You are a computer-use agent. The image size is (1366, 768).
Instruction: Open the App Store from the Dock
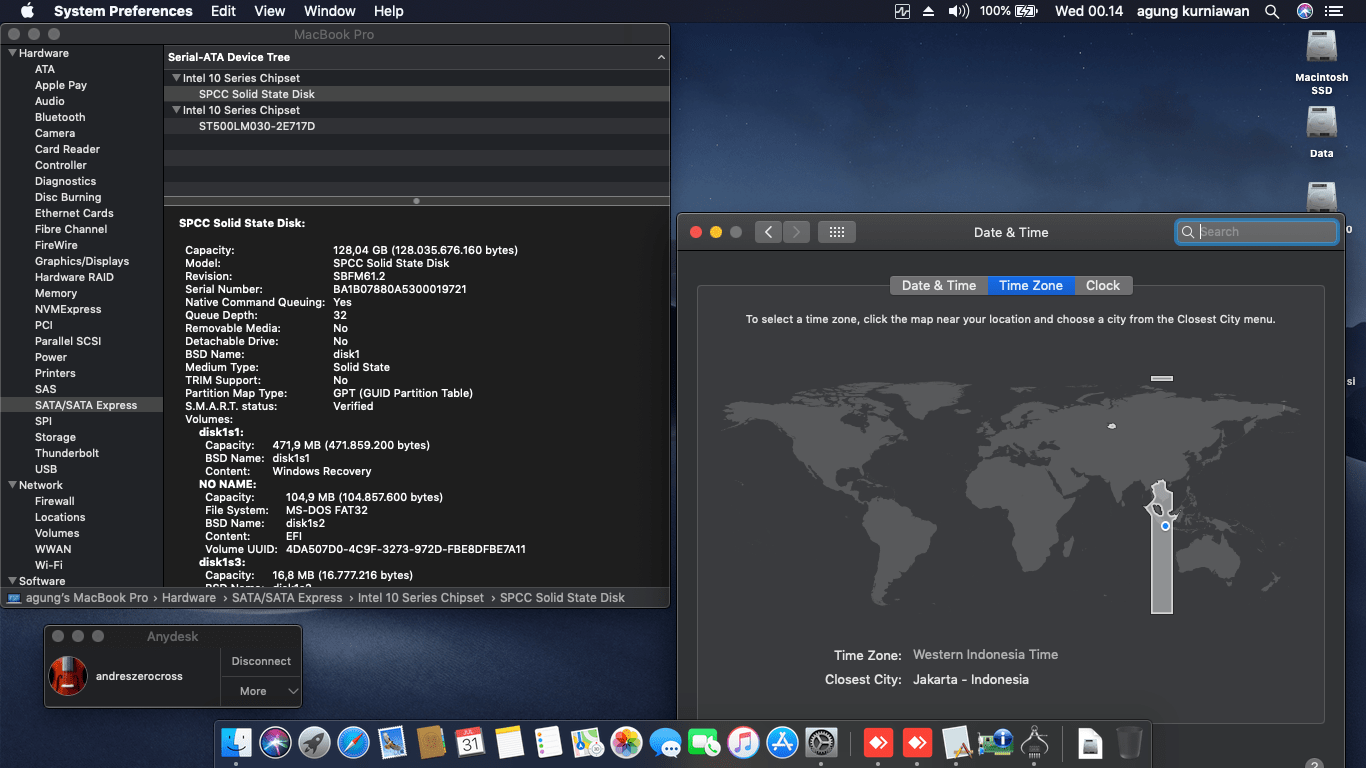782,743
